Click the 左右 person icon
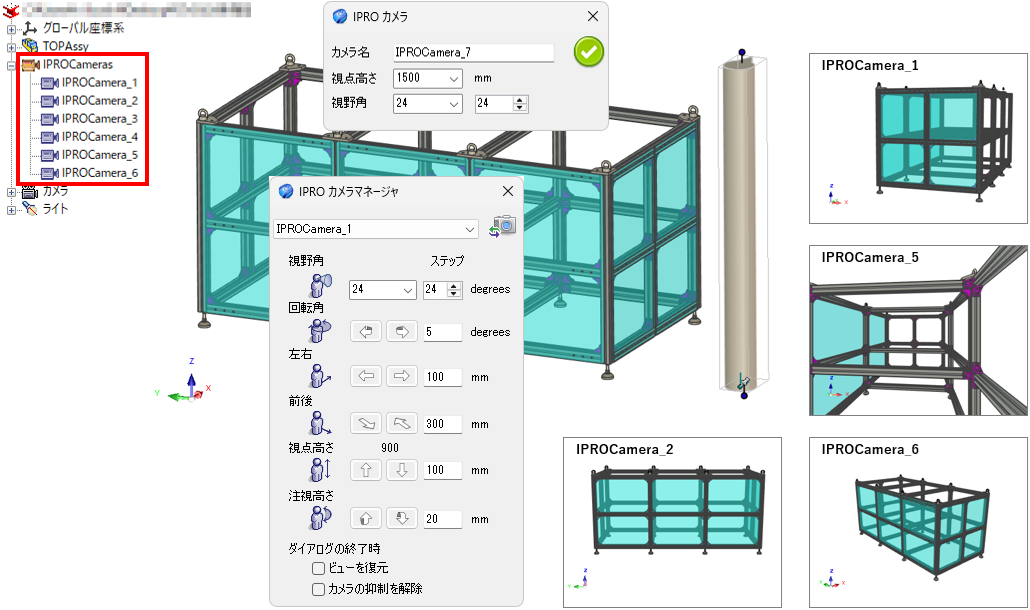Screen dimensions: 1030x610 click(x=320, y=376)
